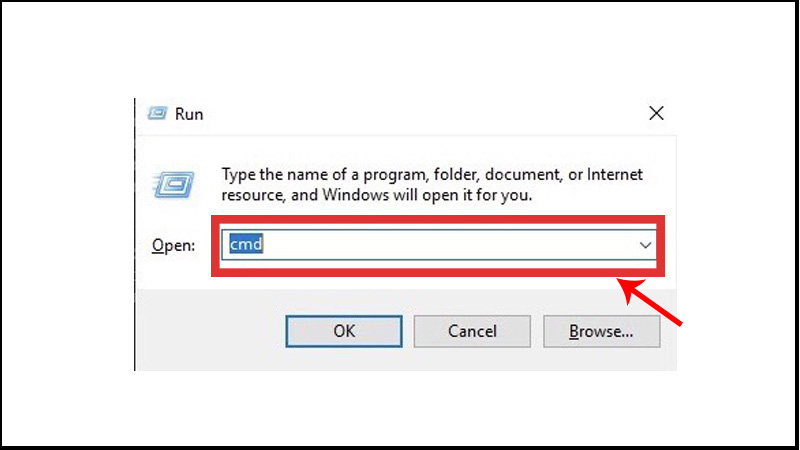Screen dimensions: 800x450
Task: Click the highlighted cmd text in Open box
Action: [x=246, y=244]
